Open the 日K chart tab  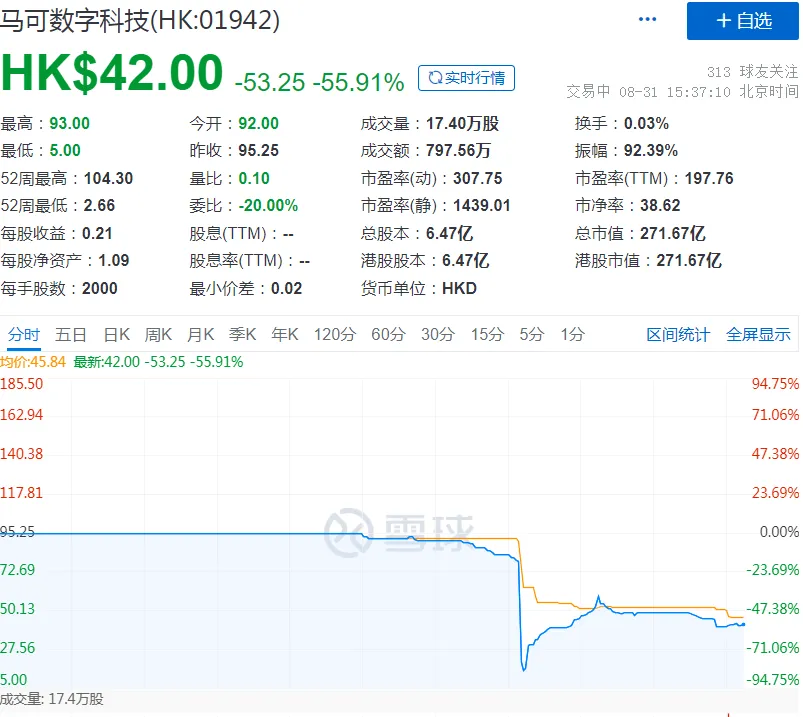(x=117, y=335)
